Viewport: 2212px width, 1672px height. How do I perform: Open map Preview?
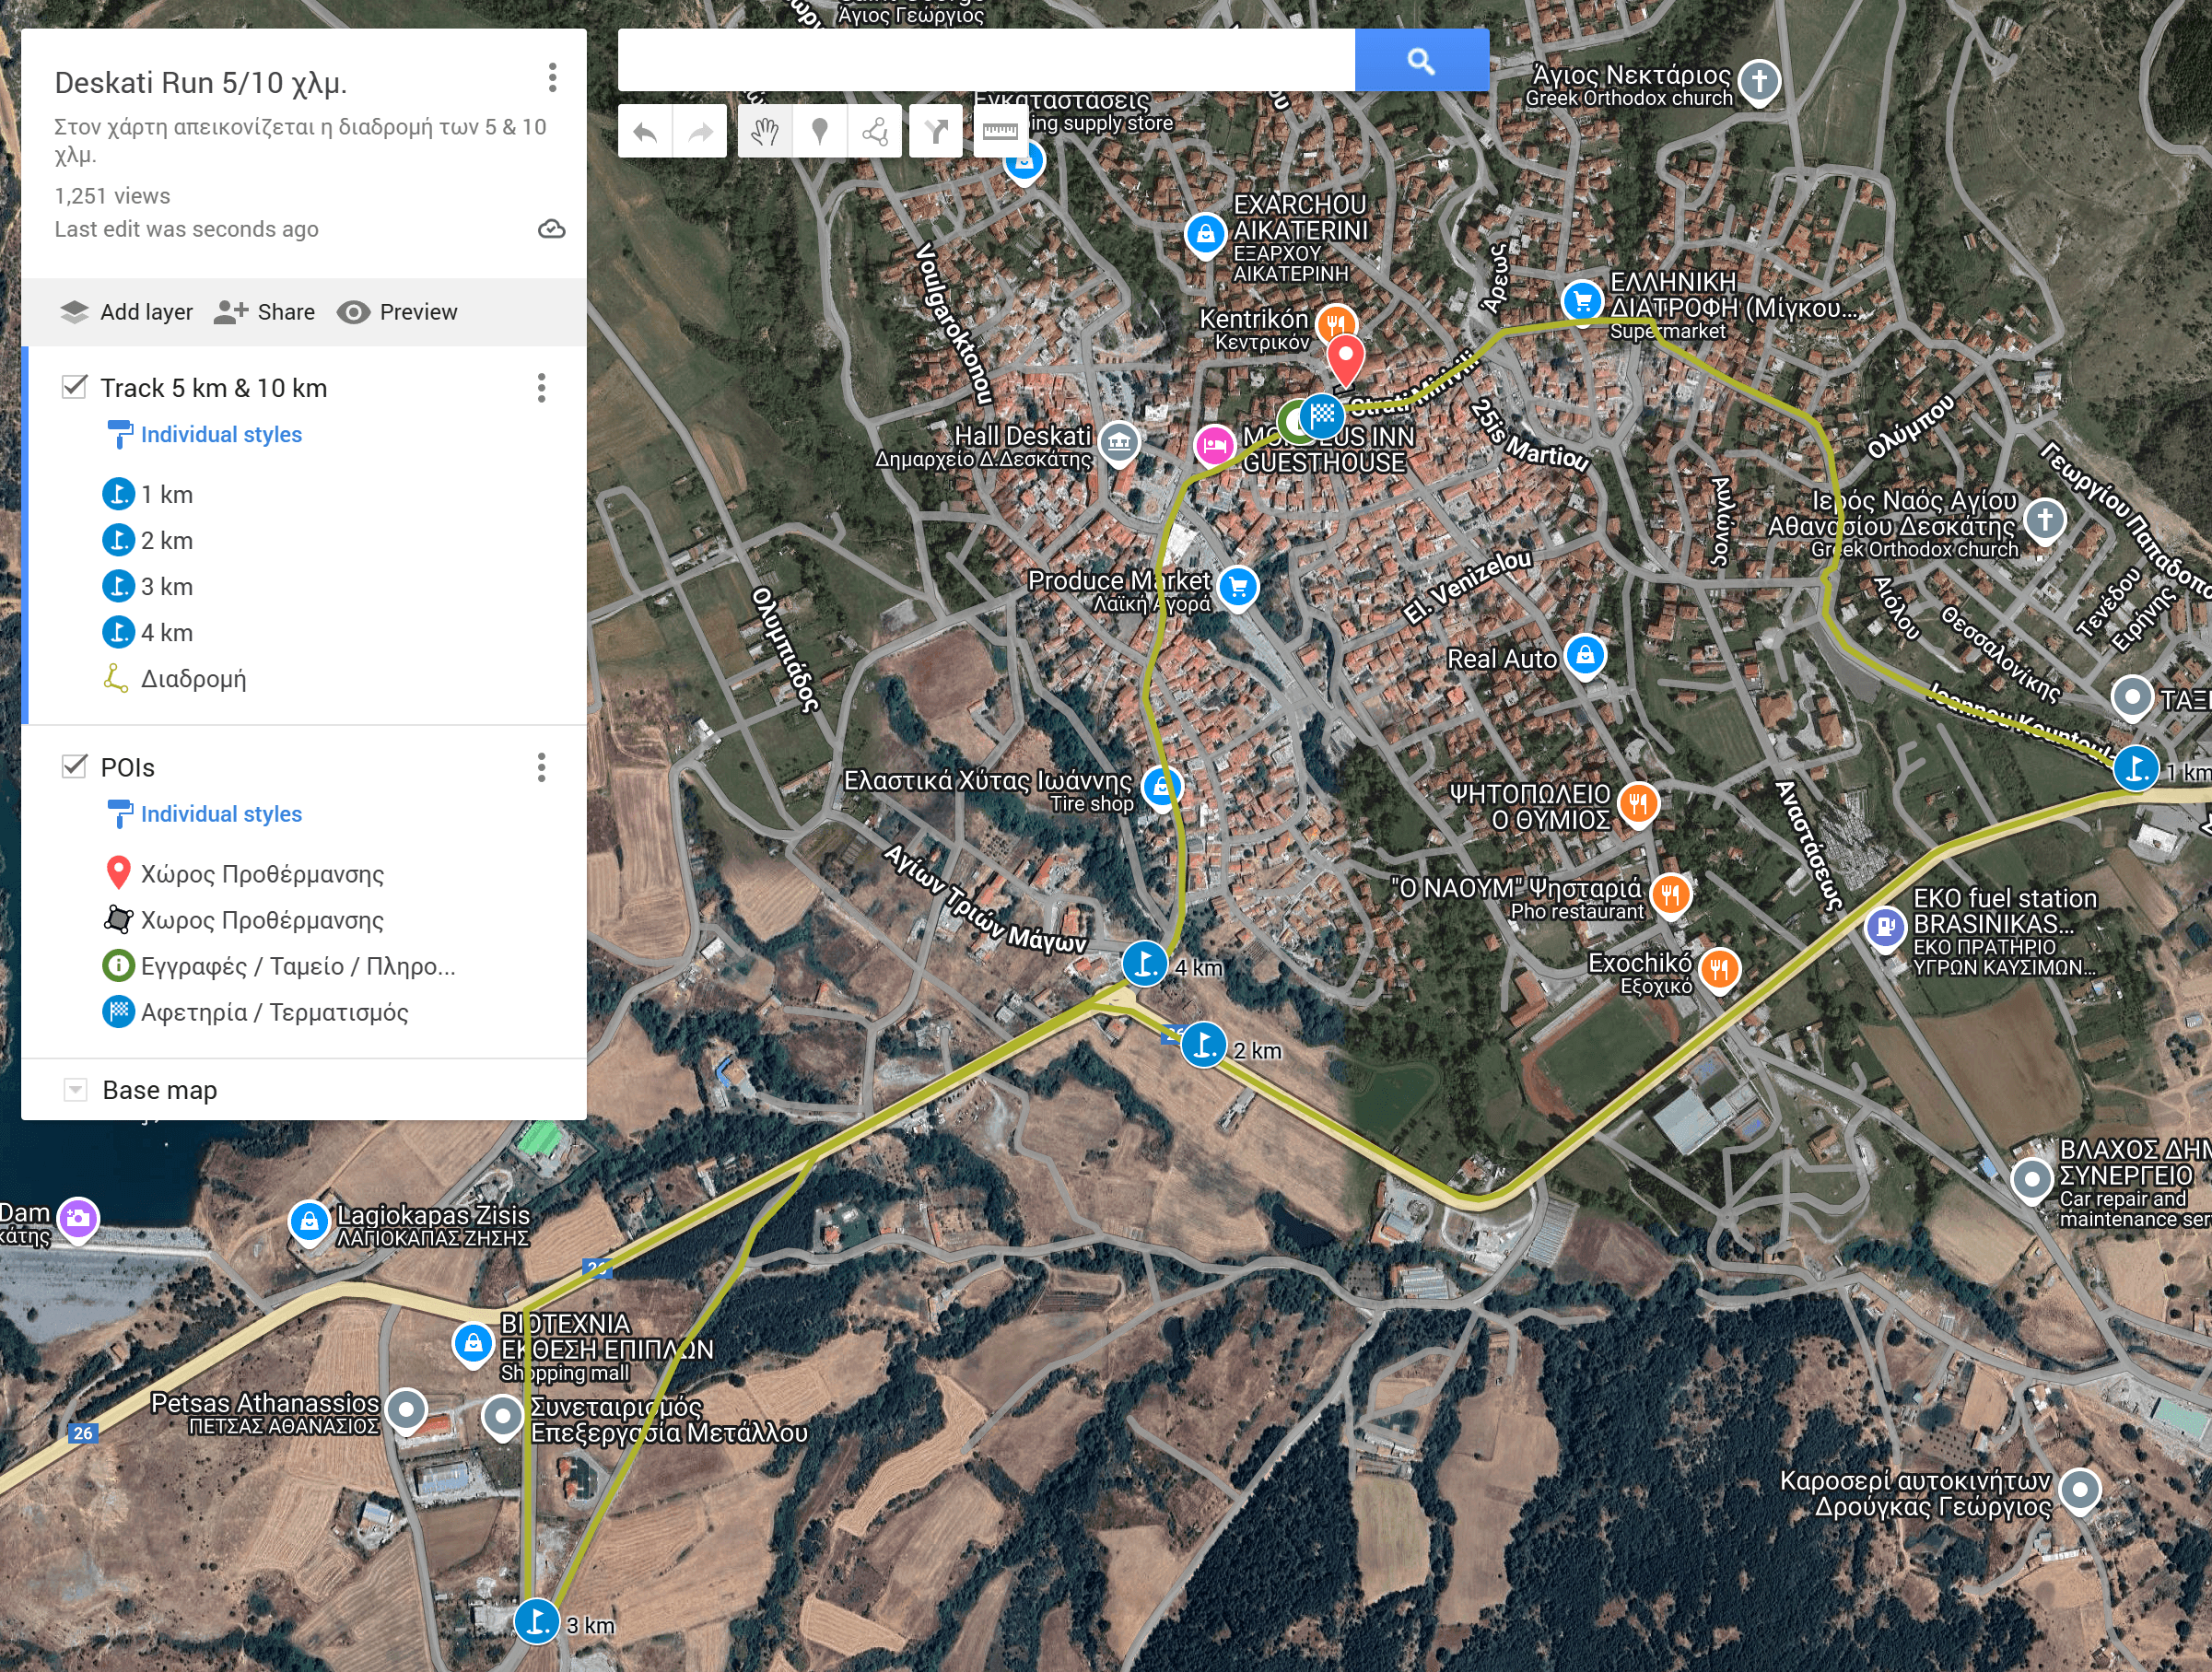[x=397, y=312]
